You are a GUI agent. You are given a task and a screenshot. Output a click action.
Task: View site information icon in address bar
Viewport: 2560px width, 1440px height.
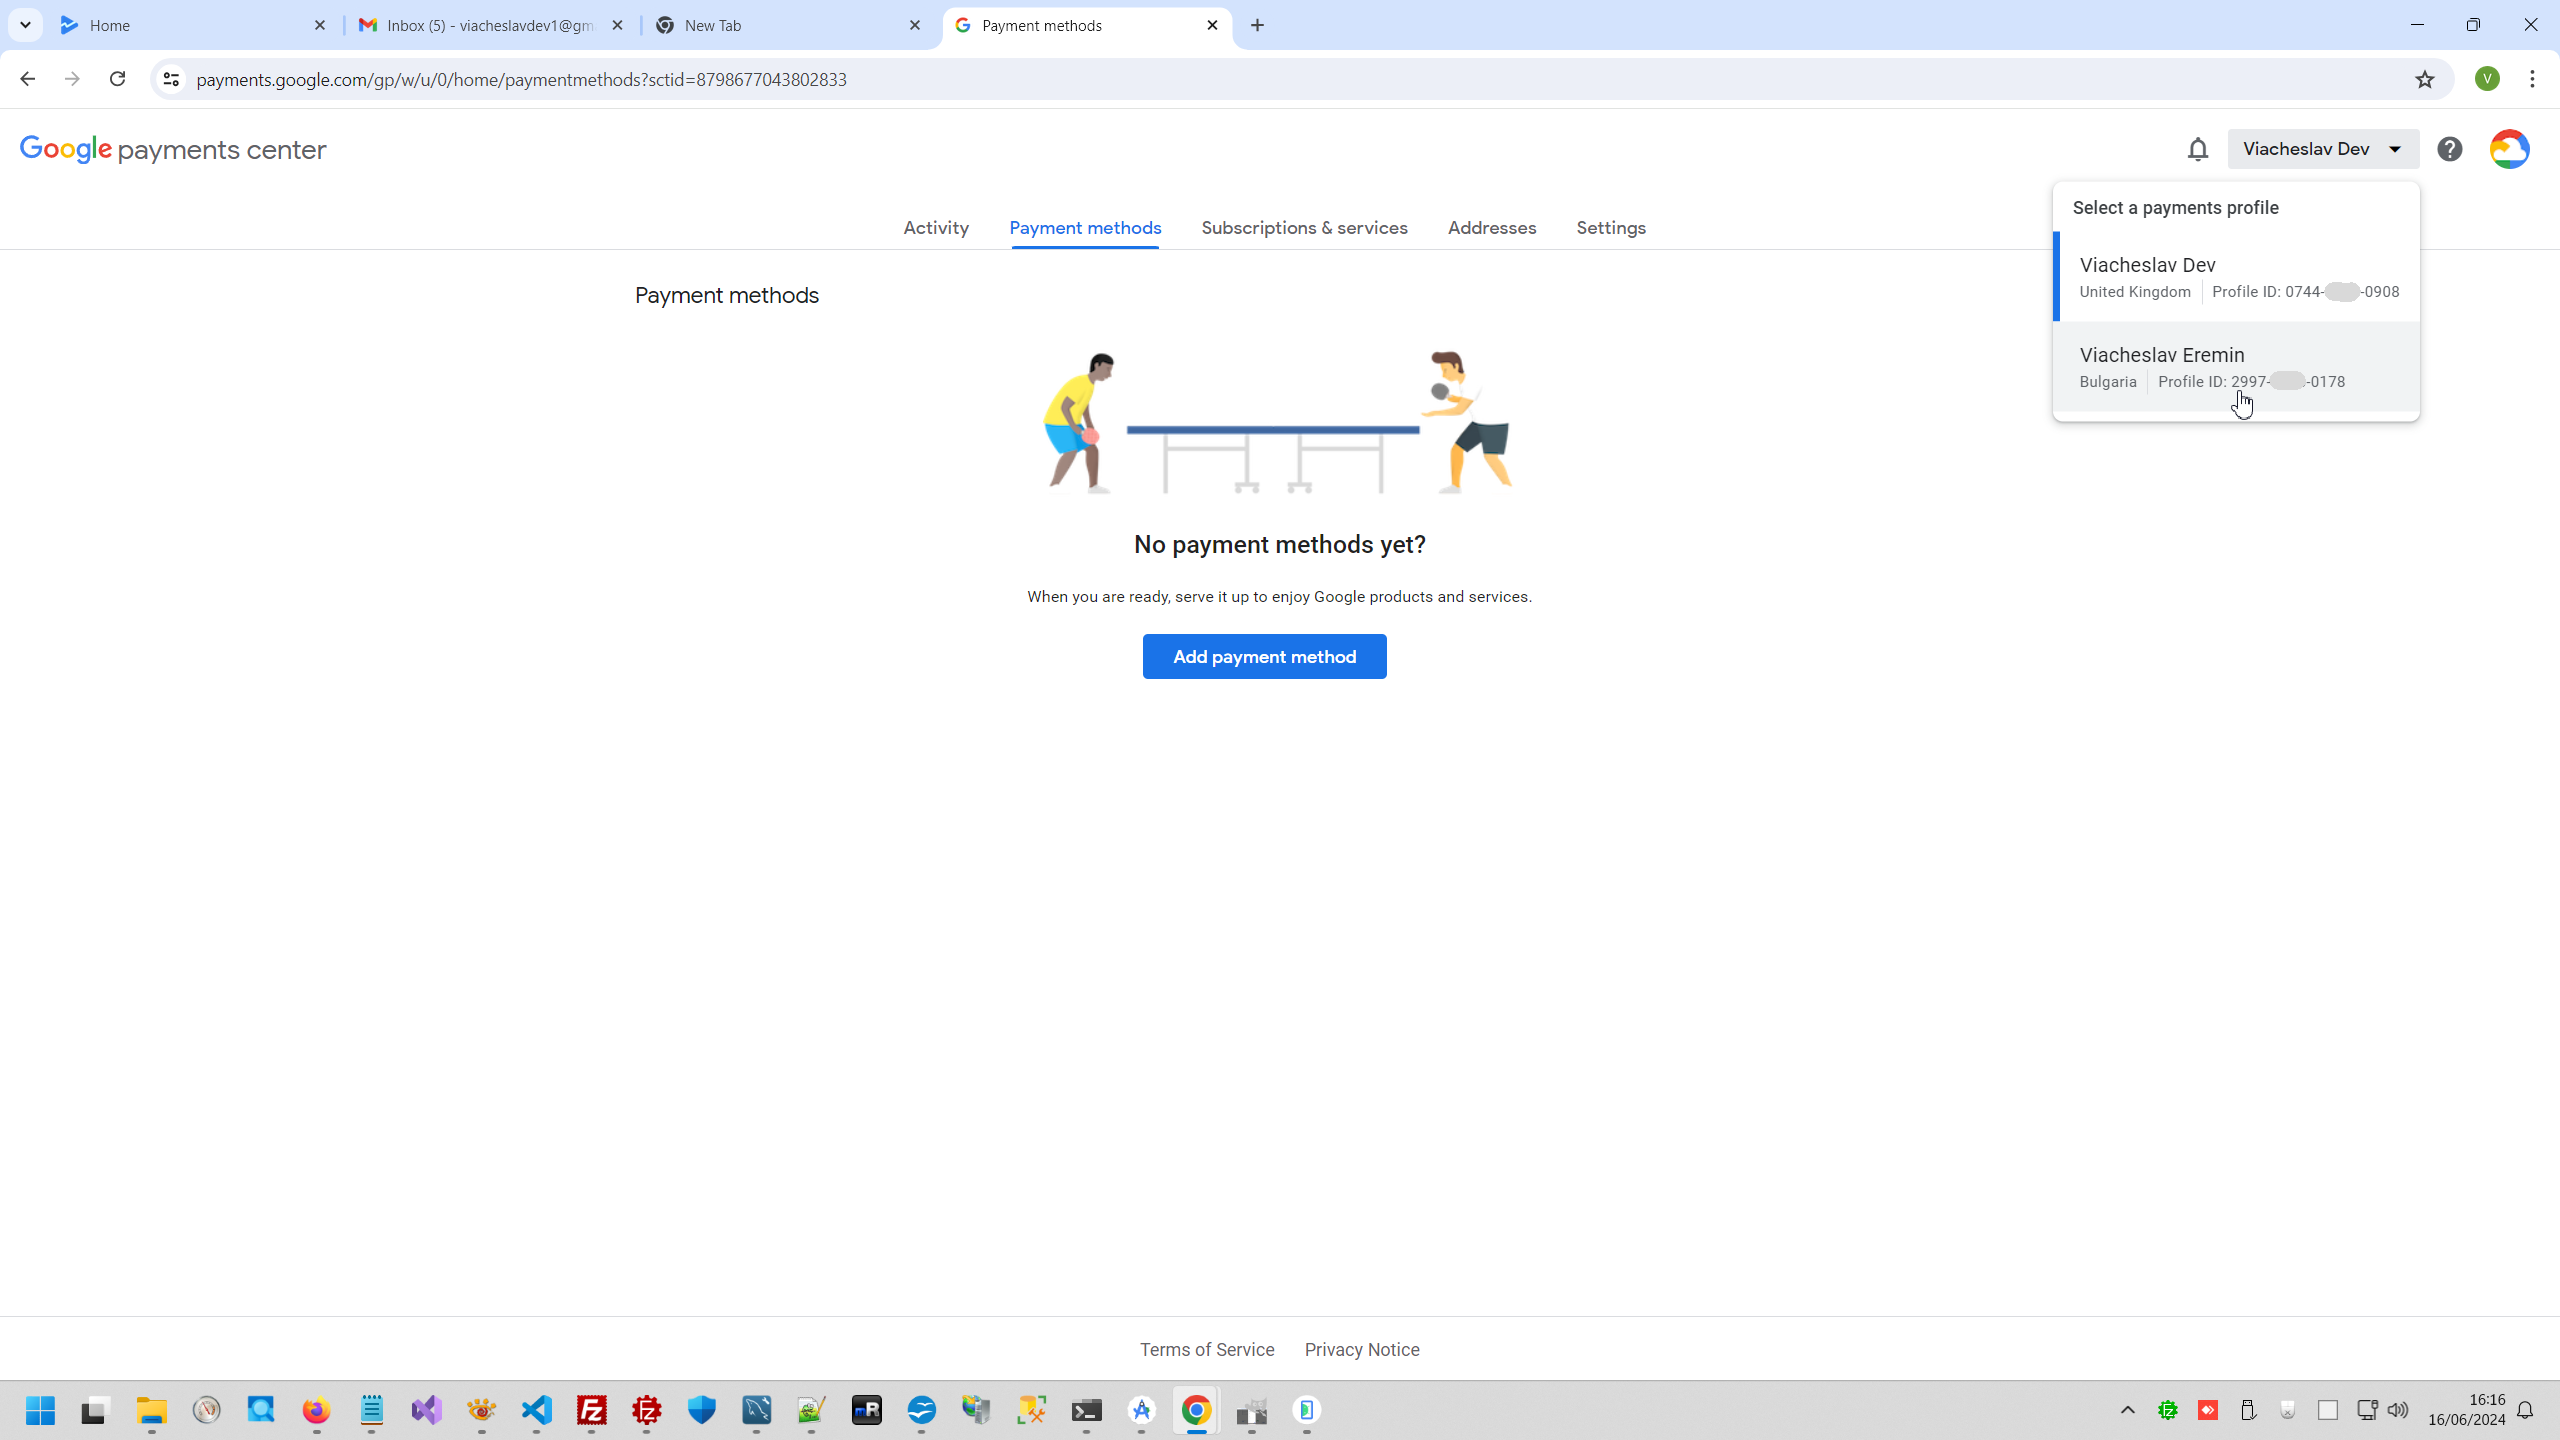(x=171, y=79)
